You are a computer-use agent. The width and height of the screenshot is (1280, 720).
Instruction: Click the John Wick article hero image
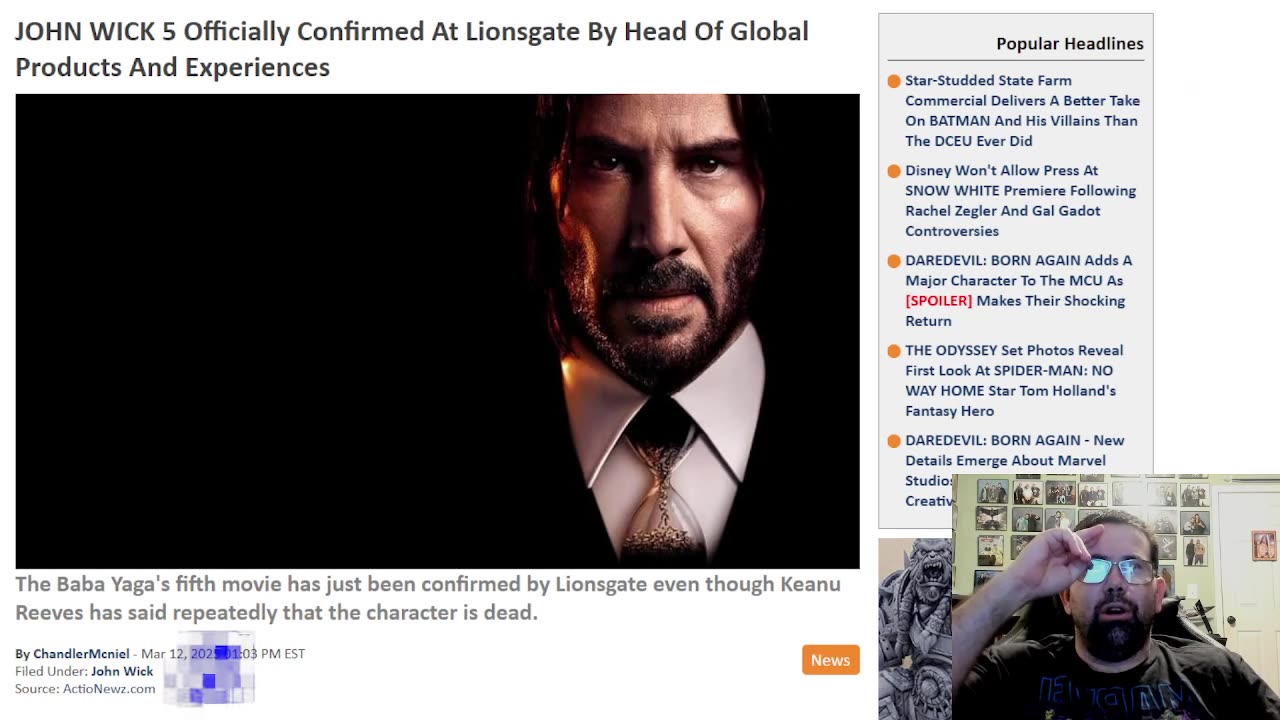point(437,331)
